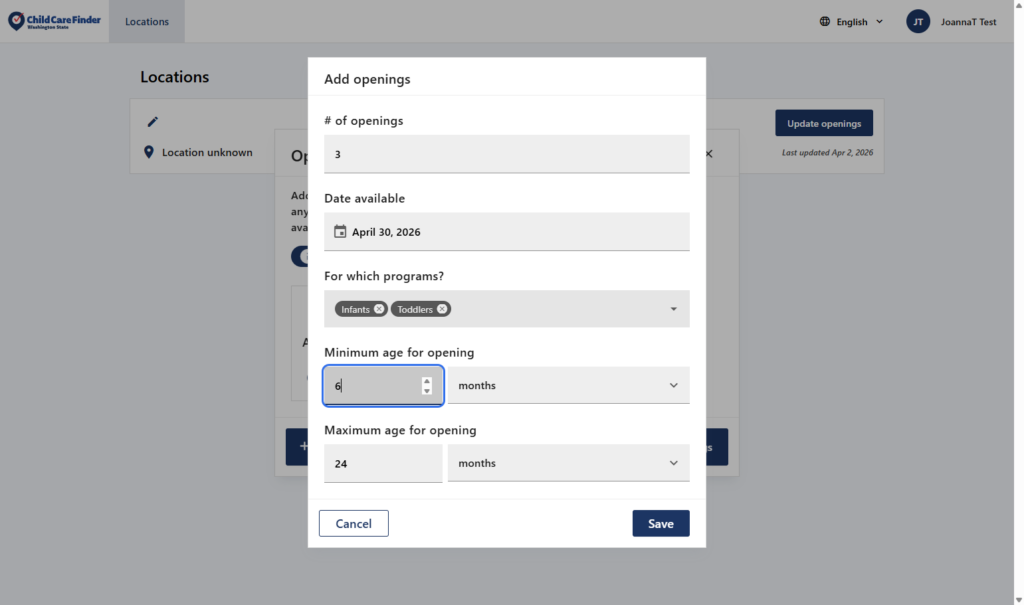Open maximum age months unit dropdown
This screenshot has width=1024, height=605.
click(568, 463)
